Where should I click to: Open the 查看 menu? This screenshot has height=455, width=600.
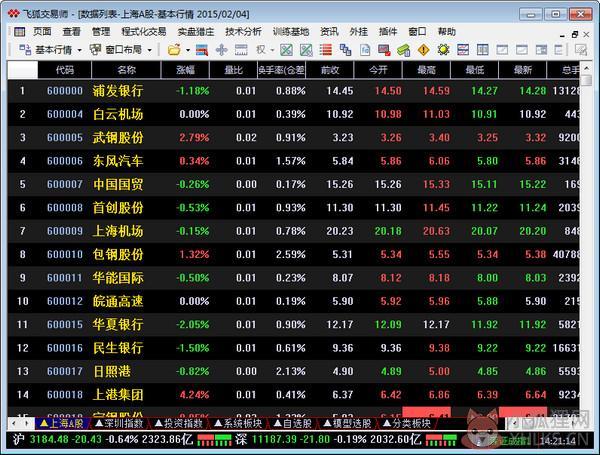[x=72, y=32]
